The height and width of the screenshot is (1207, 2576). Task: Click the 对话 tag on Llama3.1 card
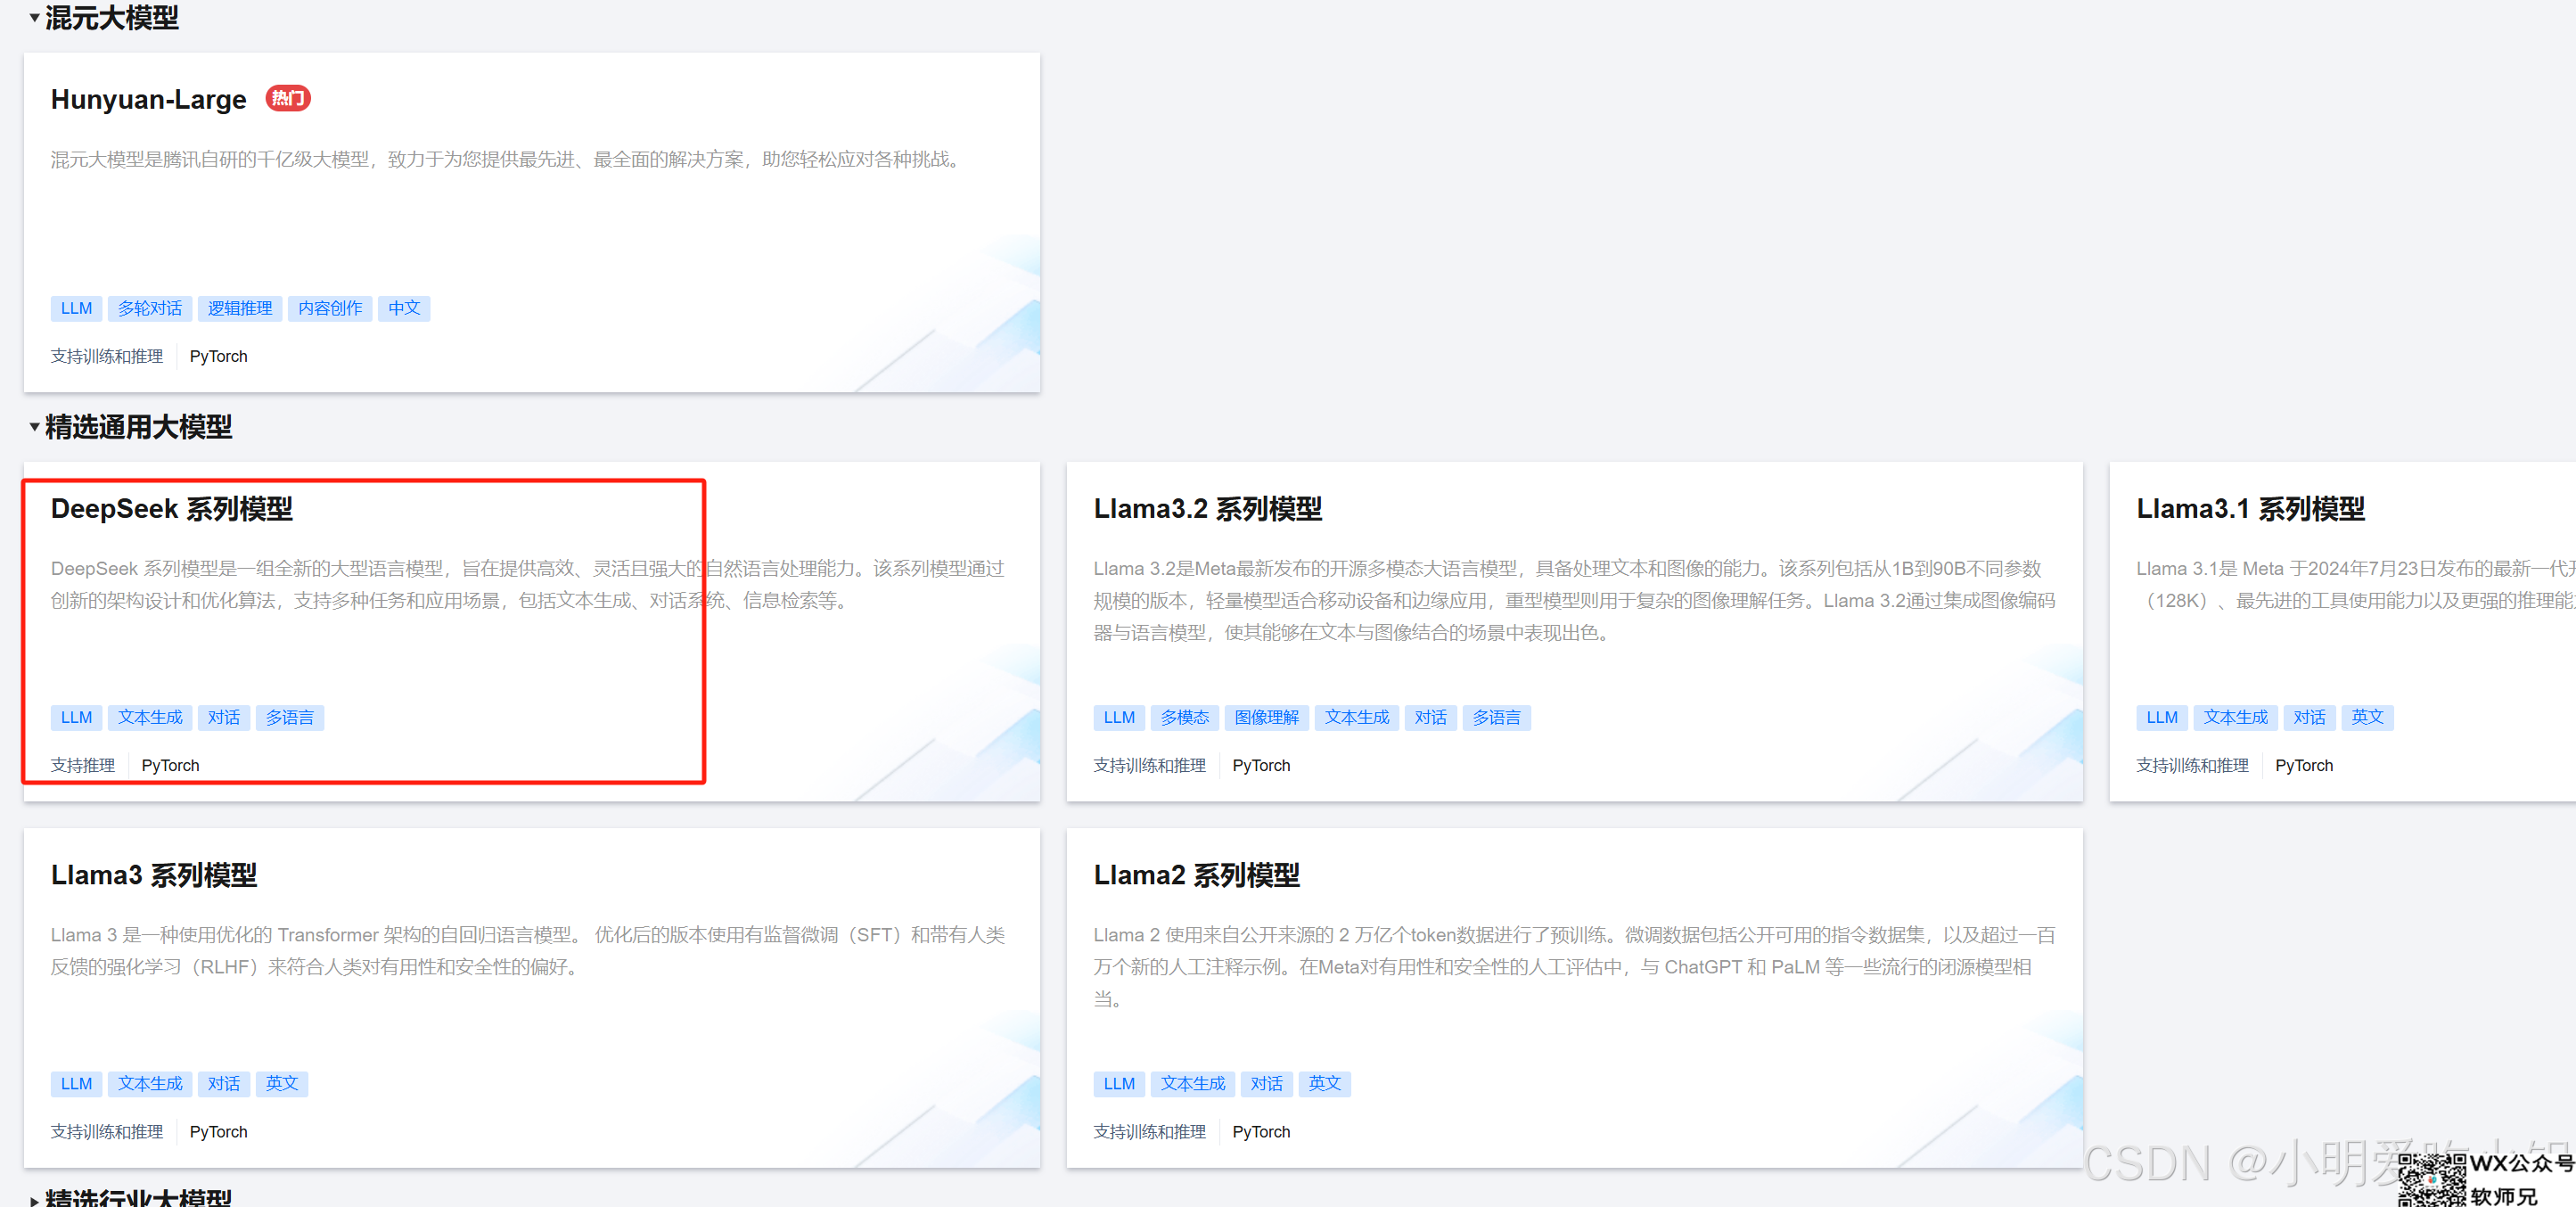coord(2310,717)
